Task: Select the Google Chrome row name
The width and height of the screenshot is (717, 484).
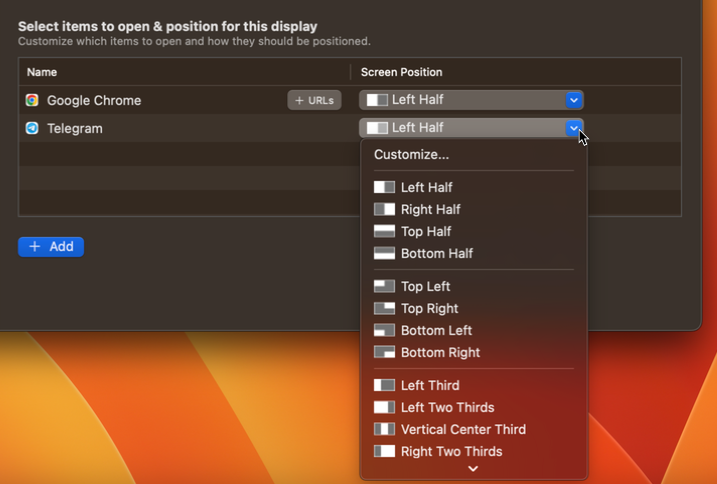Action: 94,100
